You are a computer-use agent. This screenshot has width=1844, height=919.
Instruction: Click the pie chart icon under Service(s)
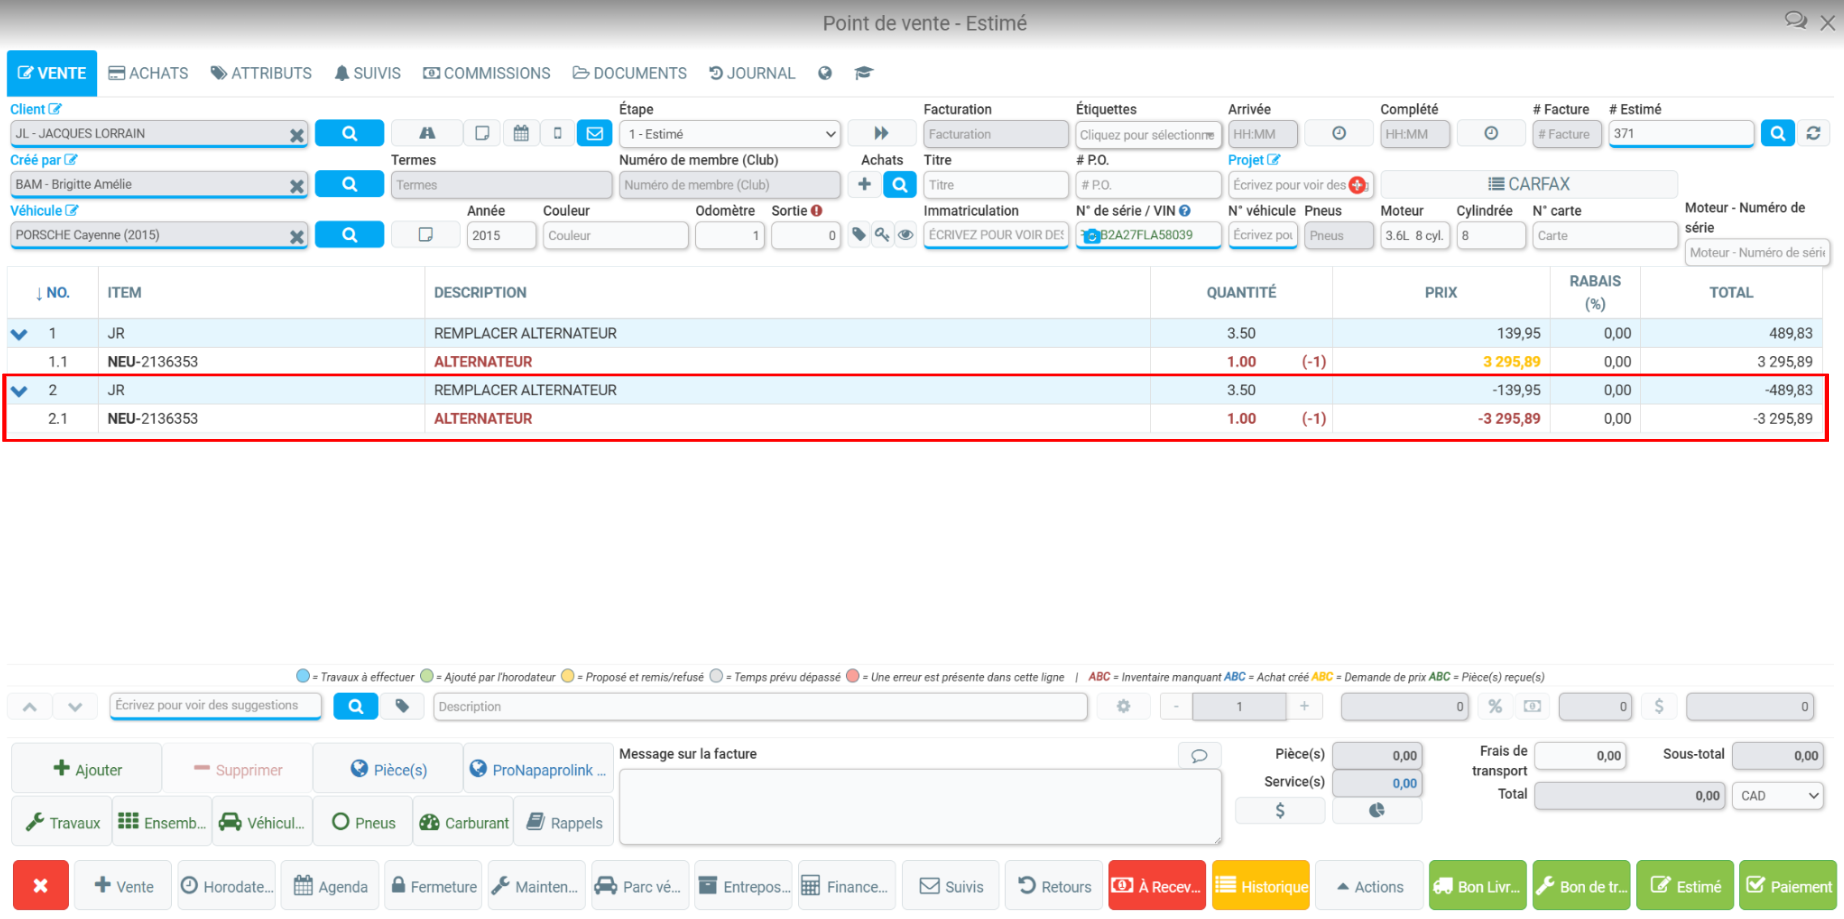coord(1377,810)
